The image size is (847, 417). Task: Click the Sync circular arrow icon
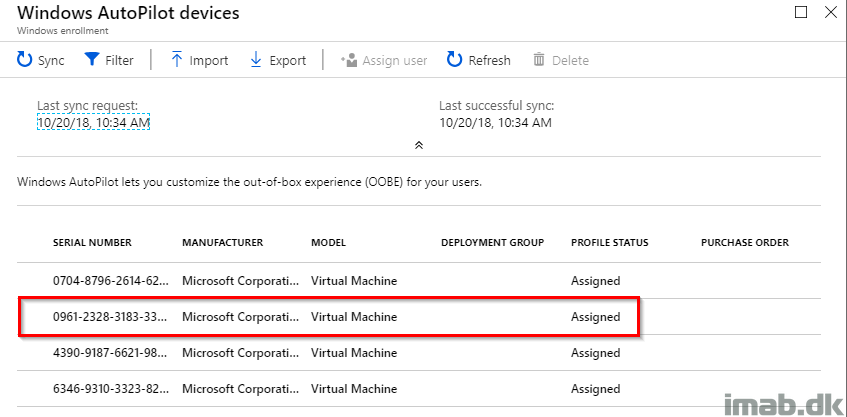pos(25,59)
